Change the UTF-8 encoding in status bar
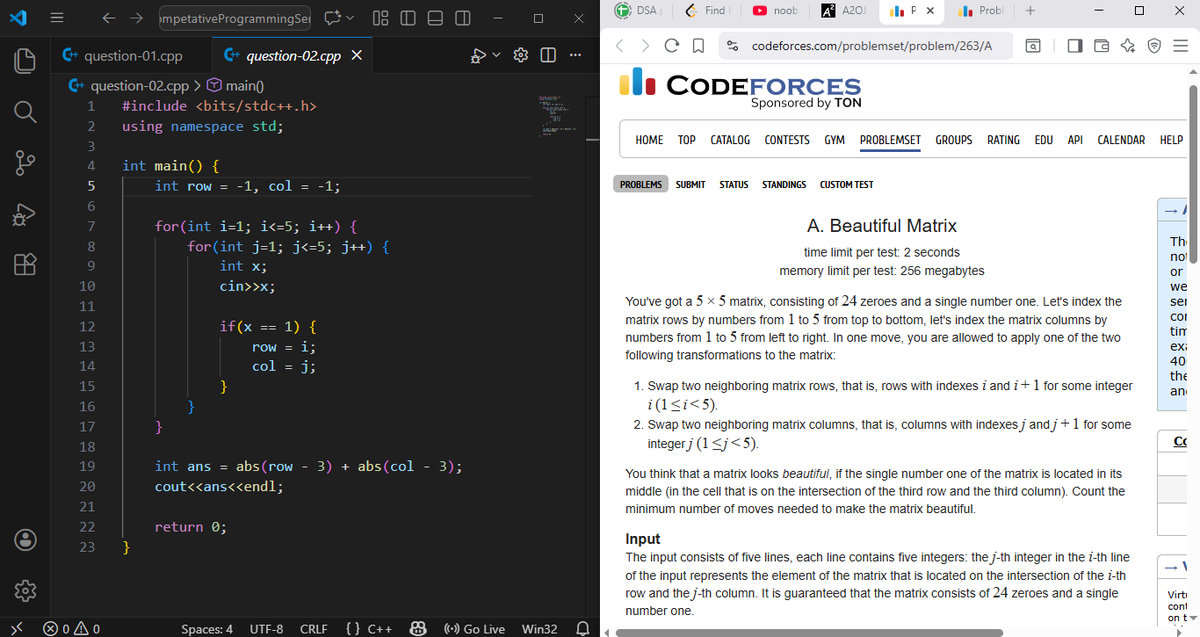1200x637 pixels. (268, 629)
